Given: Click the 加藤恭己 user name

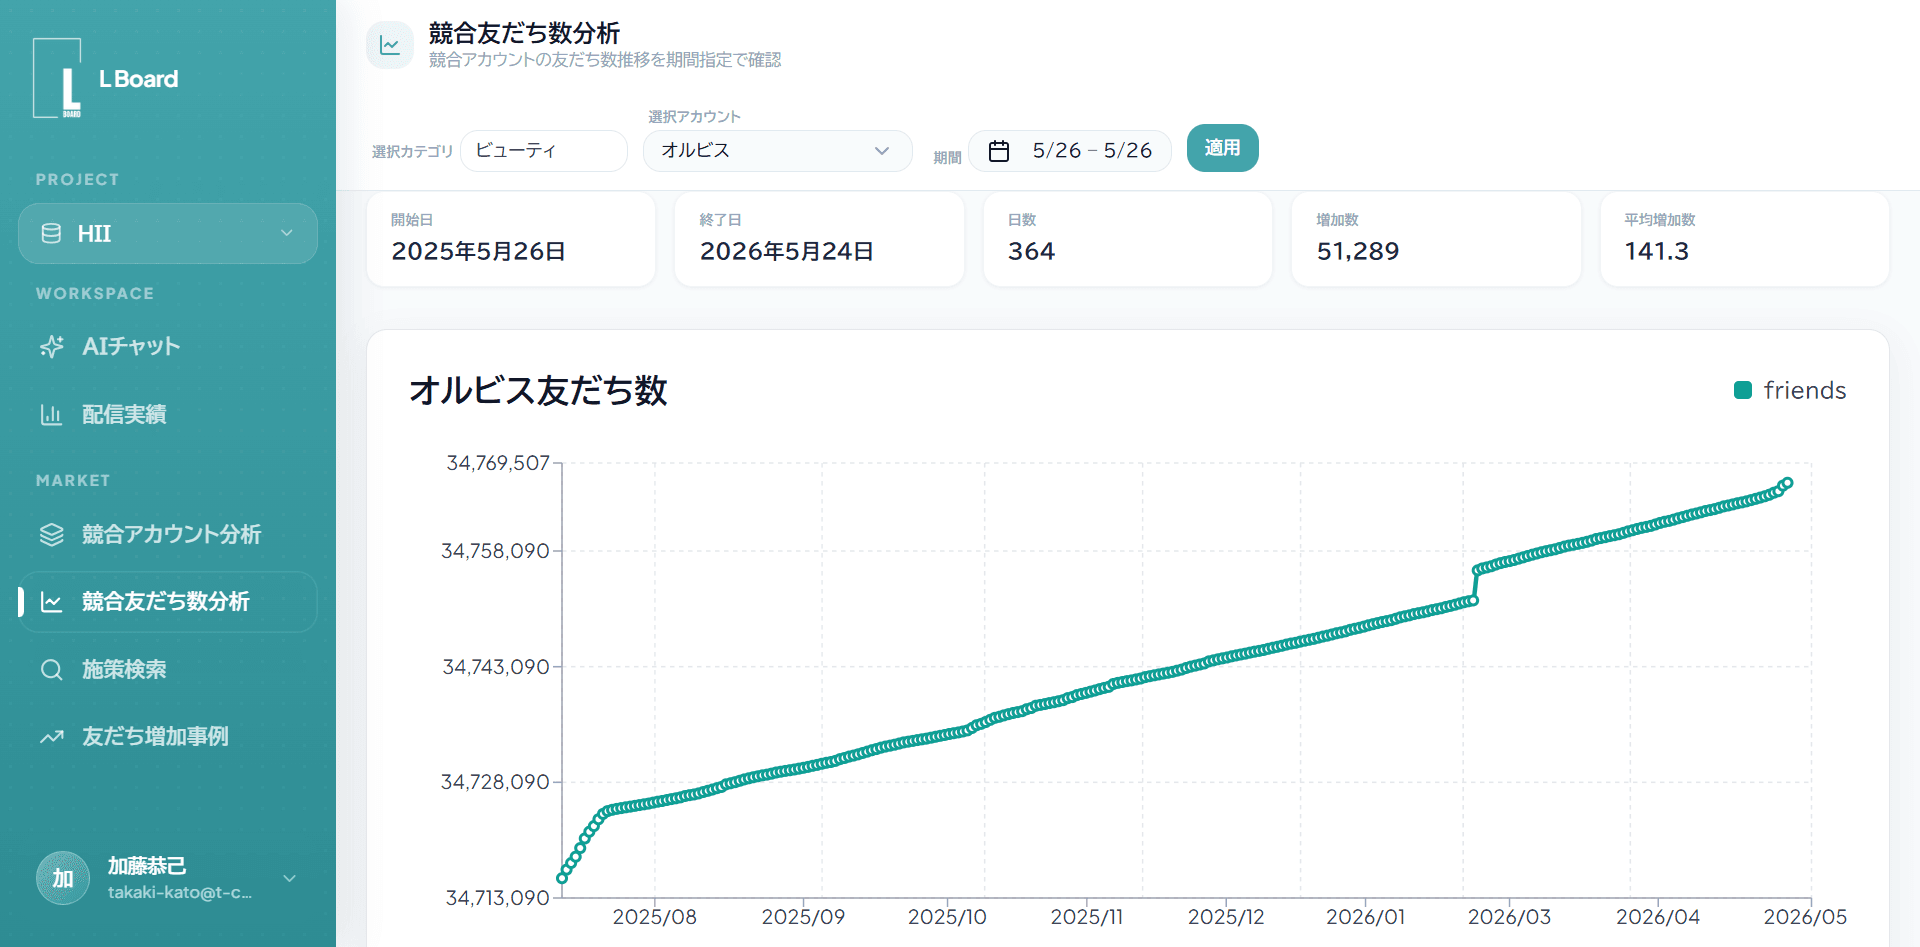Looking at the screenshot, I should click(147, 866).
